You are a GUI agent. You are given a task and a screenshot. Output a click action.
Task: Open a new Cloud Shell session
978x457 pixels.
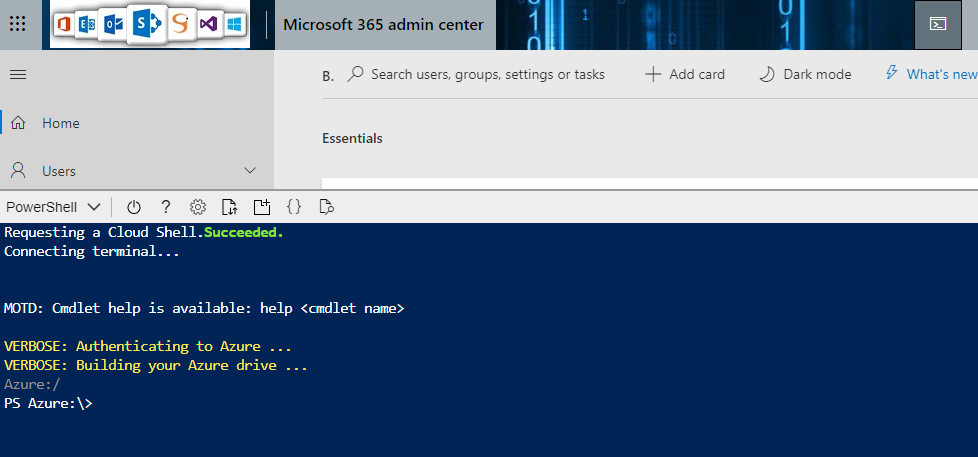[262, 207]
